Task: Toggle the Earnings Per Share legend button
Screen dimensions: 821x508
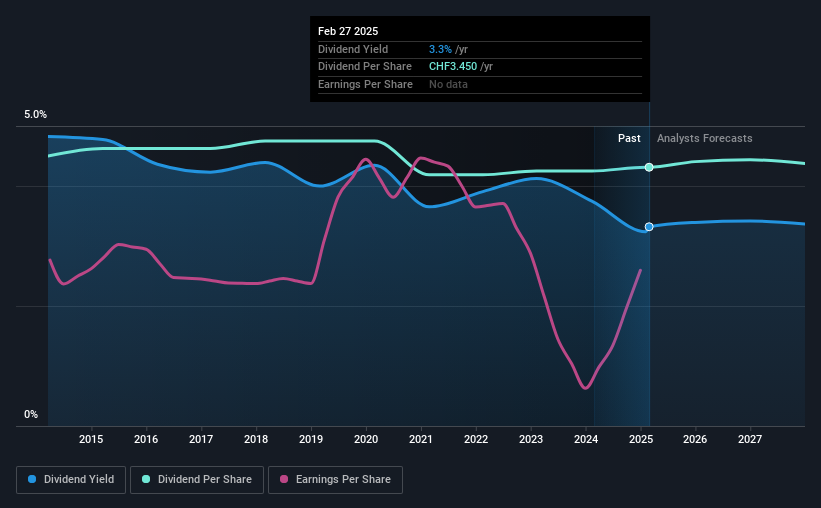Action: click(335, 480)
